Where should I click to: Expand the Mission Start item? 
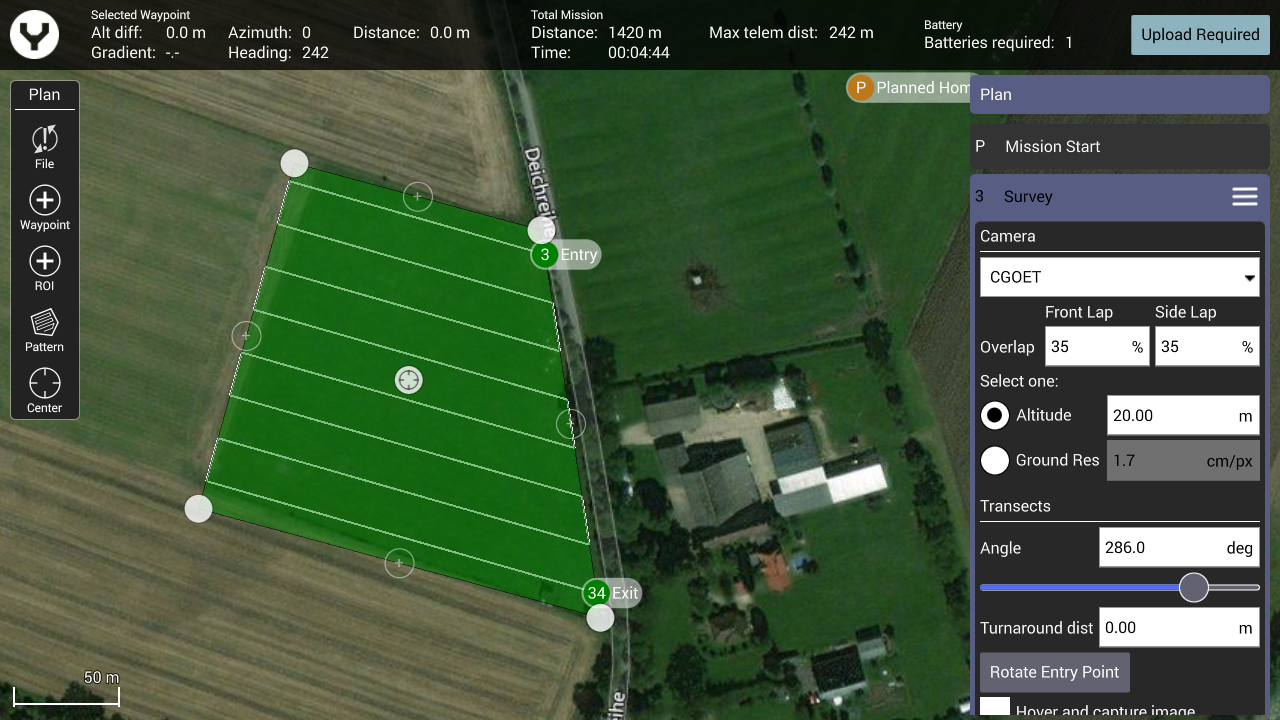click(1120, 147)
